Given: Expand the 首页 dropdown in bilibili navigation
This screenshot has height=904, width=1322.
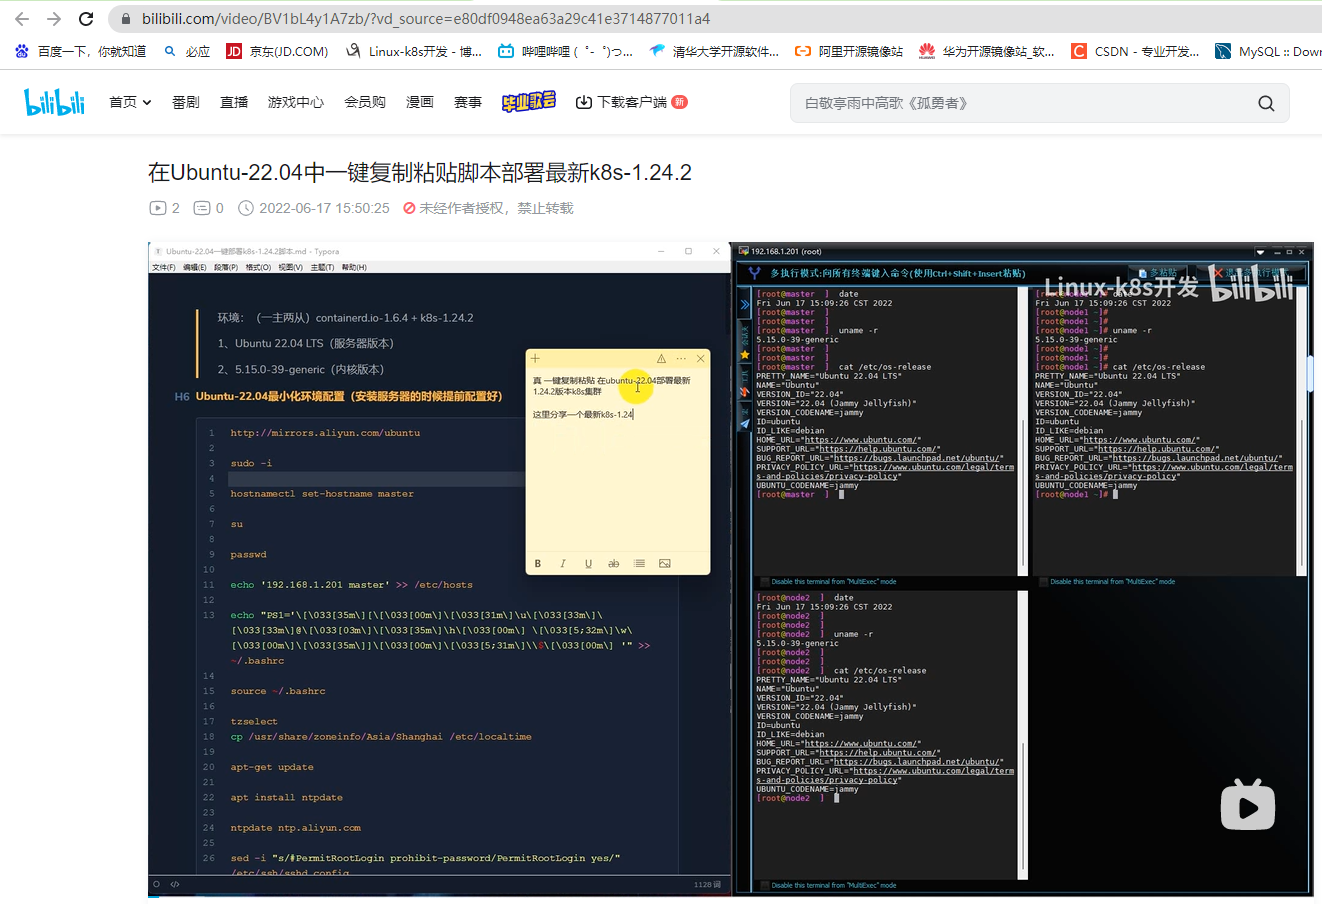Looking at the screenshot, I should point(130,102).
